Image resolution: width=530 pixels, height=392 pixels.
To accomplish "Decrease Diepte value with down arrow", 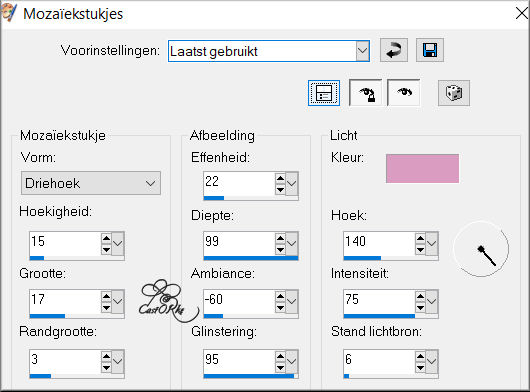I will click(280, 250).
